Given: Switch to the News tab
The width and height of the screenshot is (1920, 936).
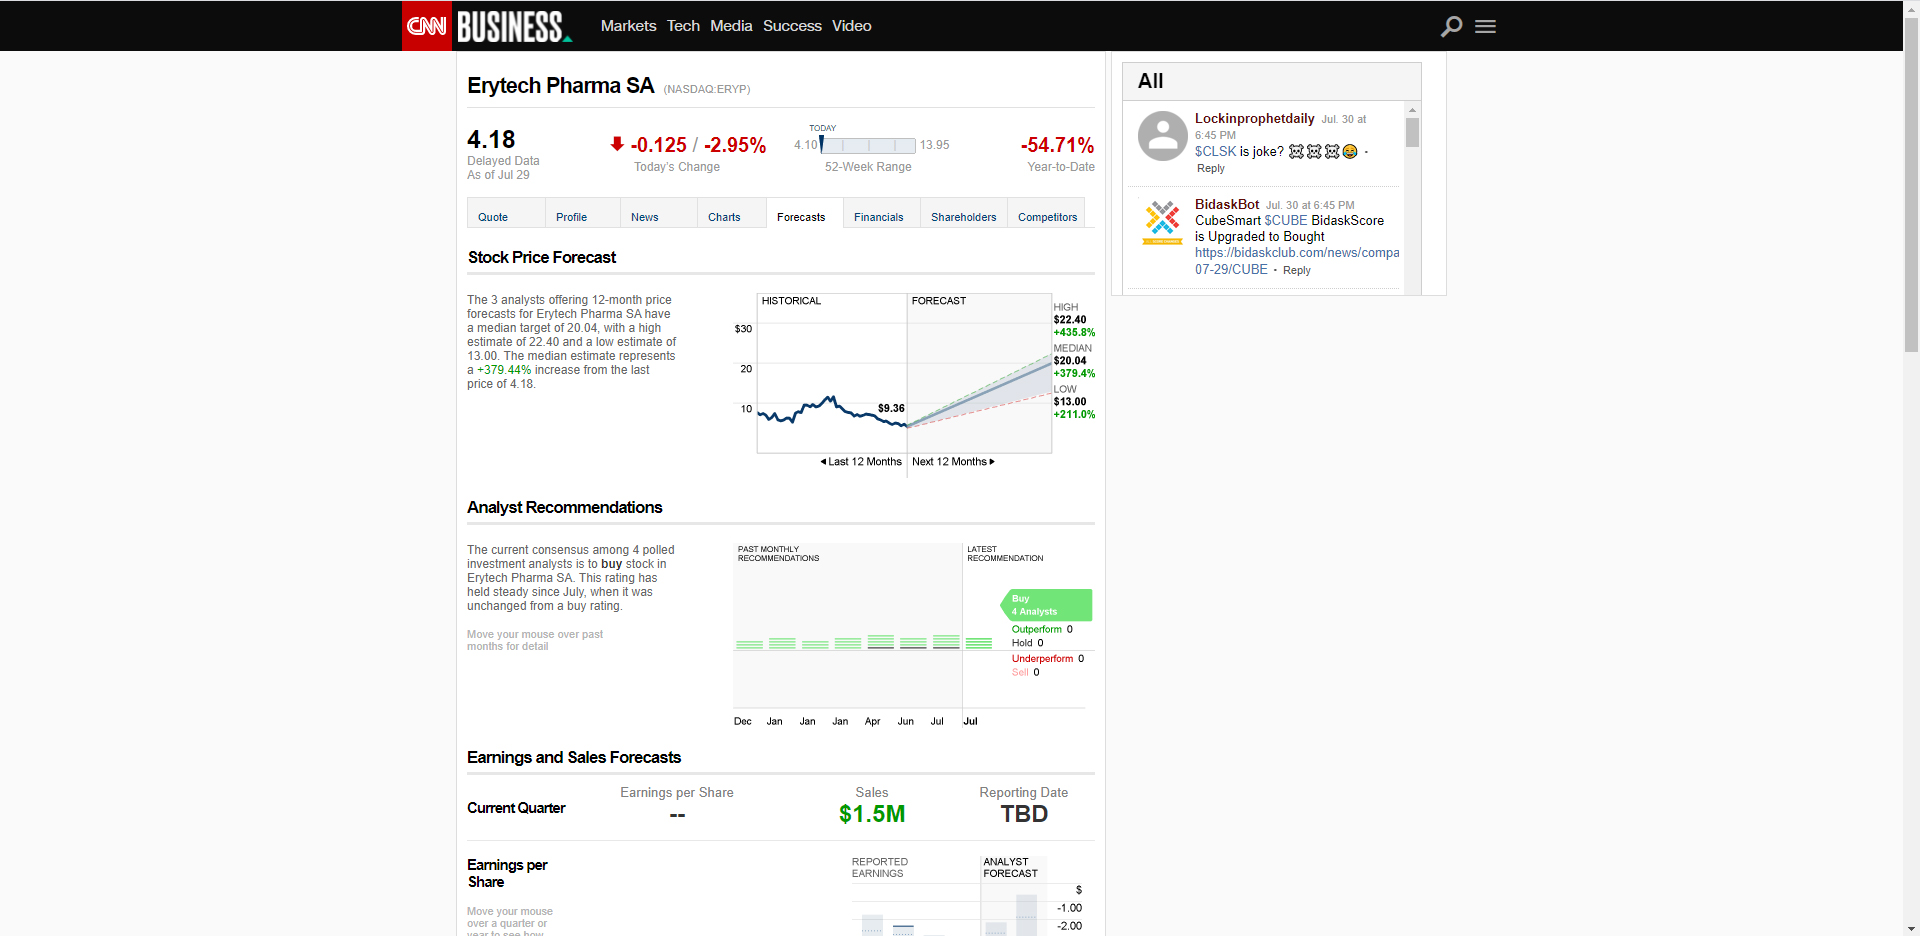Looking at the screenshot, I should pos(659,214).
